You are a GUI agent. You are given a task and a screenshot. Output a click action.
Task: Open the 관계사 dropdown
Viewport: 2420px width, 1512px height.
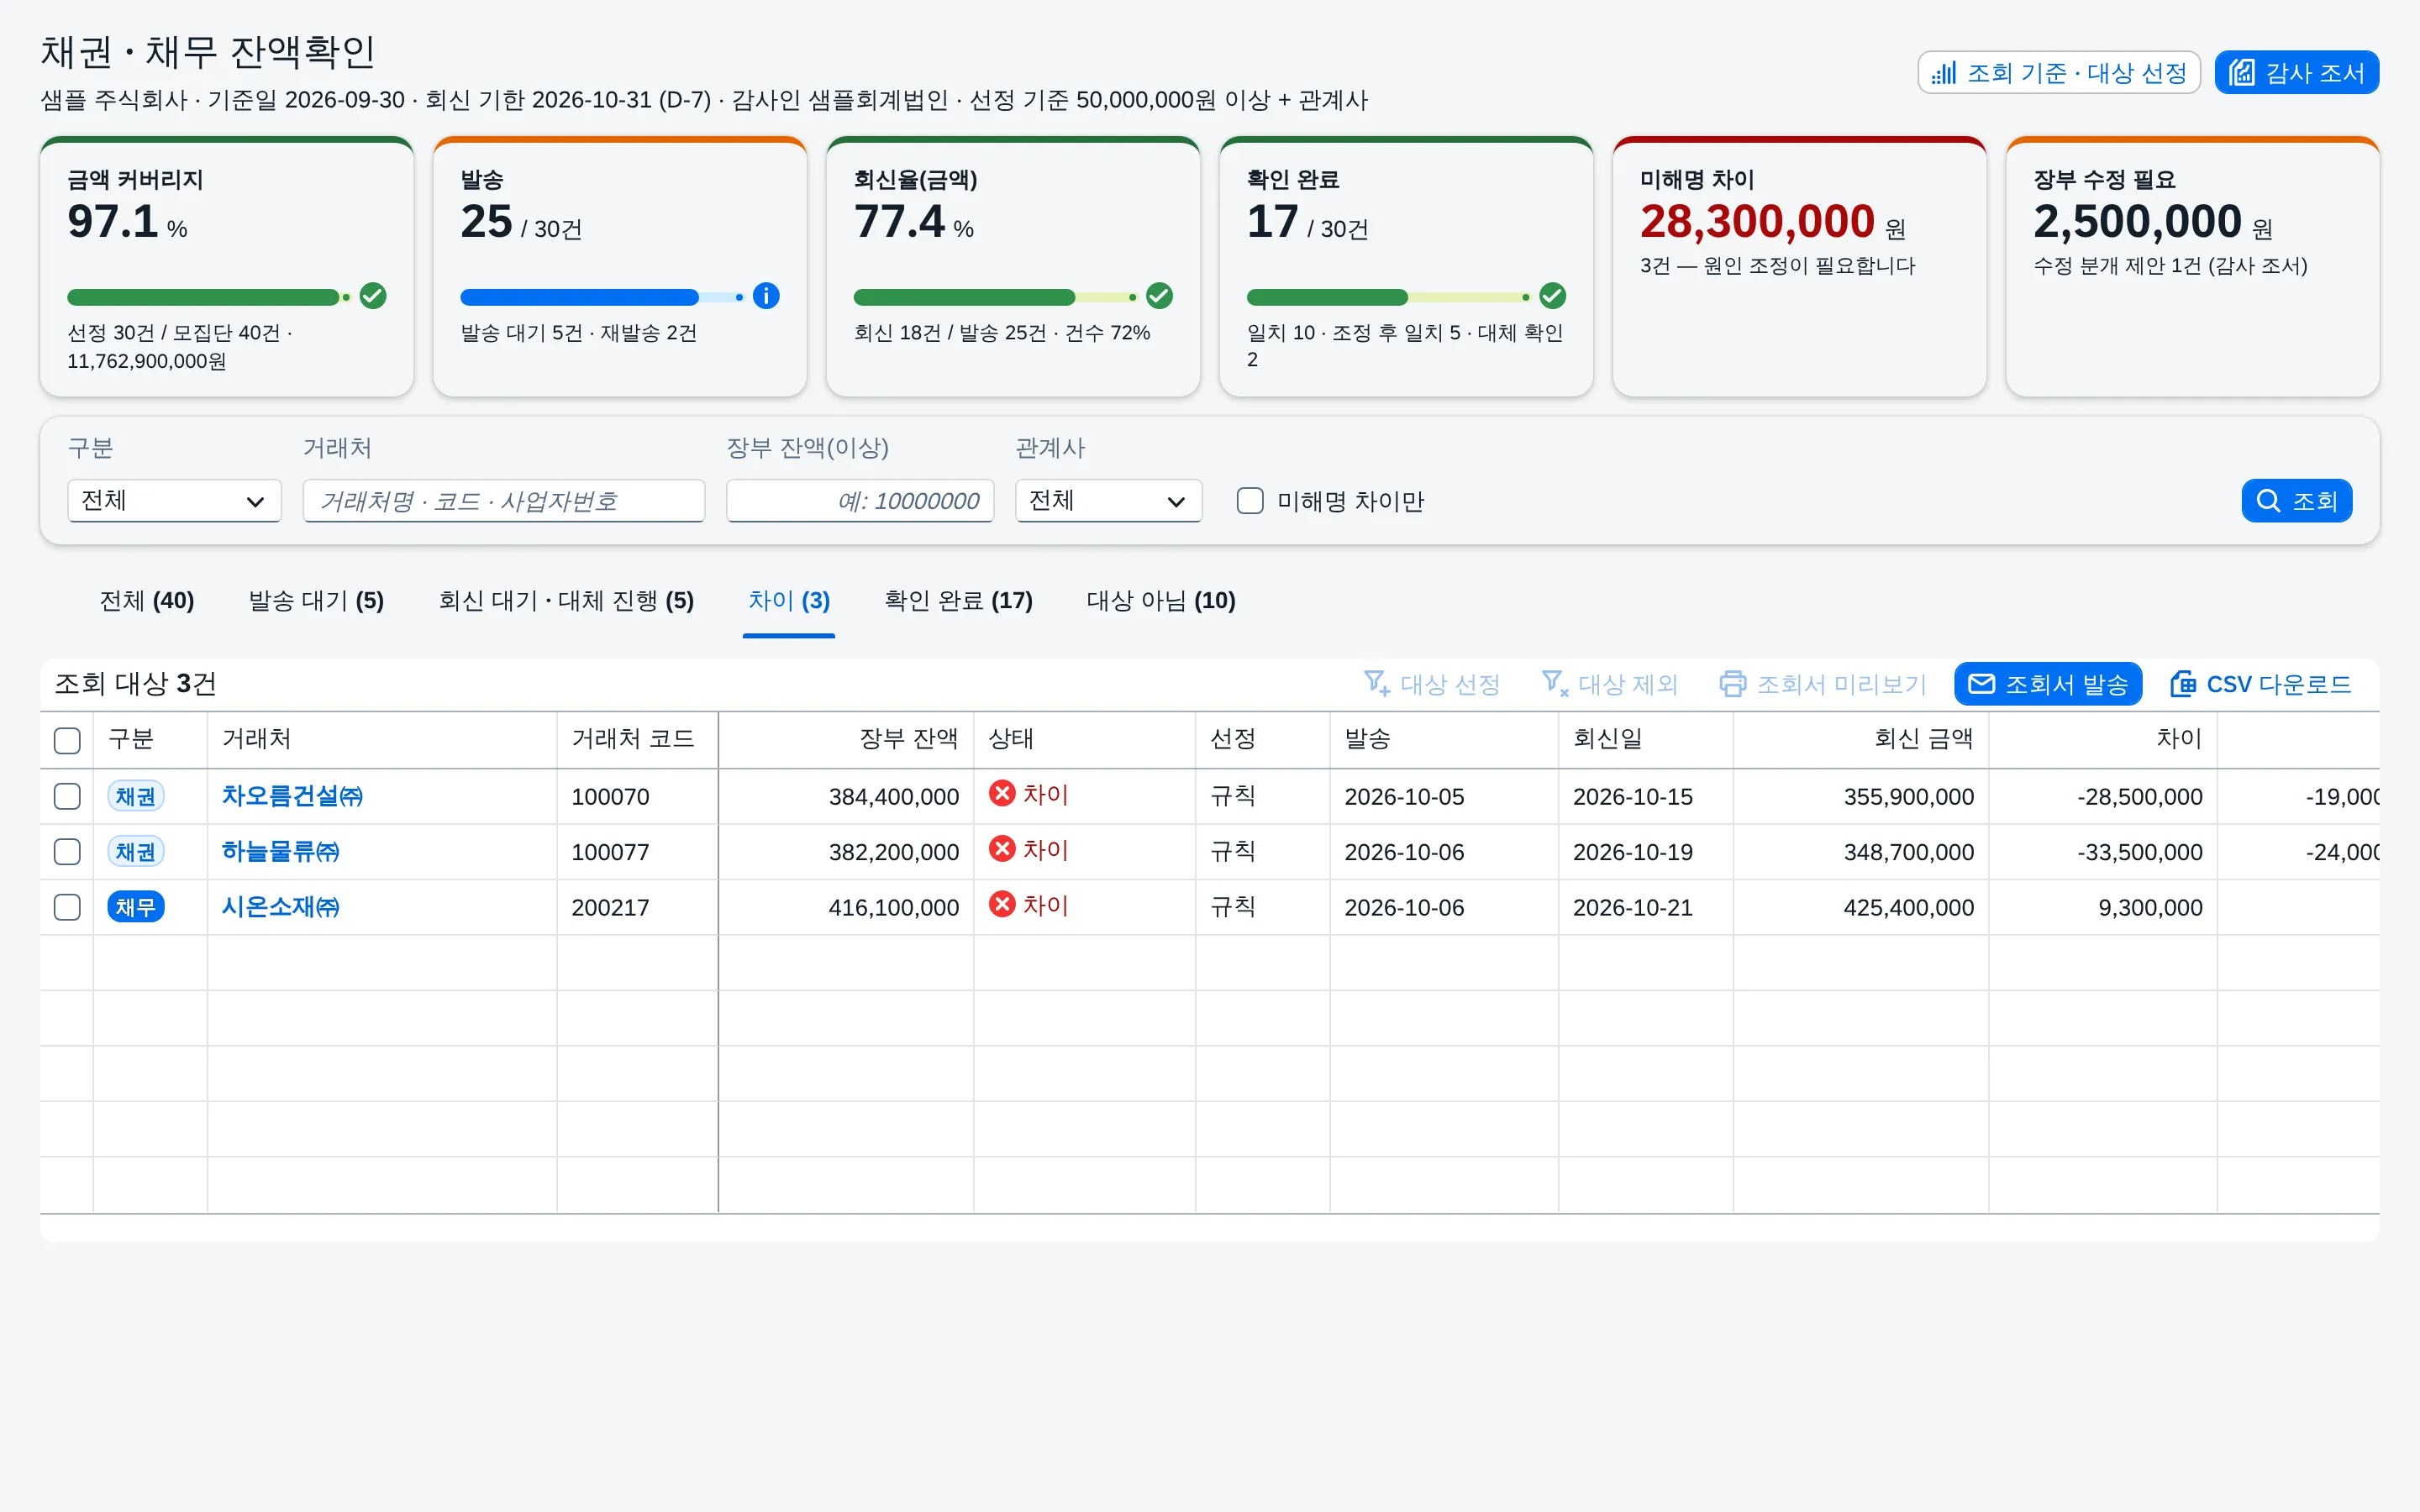[1108, 501]
